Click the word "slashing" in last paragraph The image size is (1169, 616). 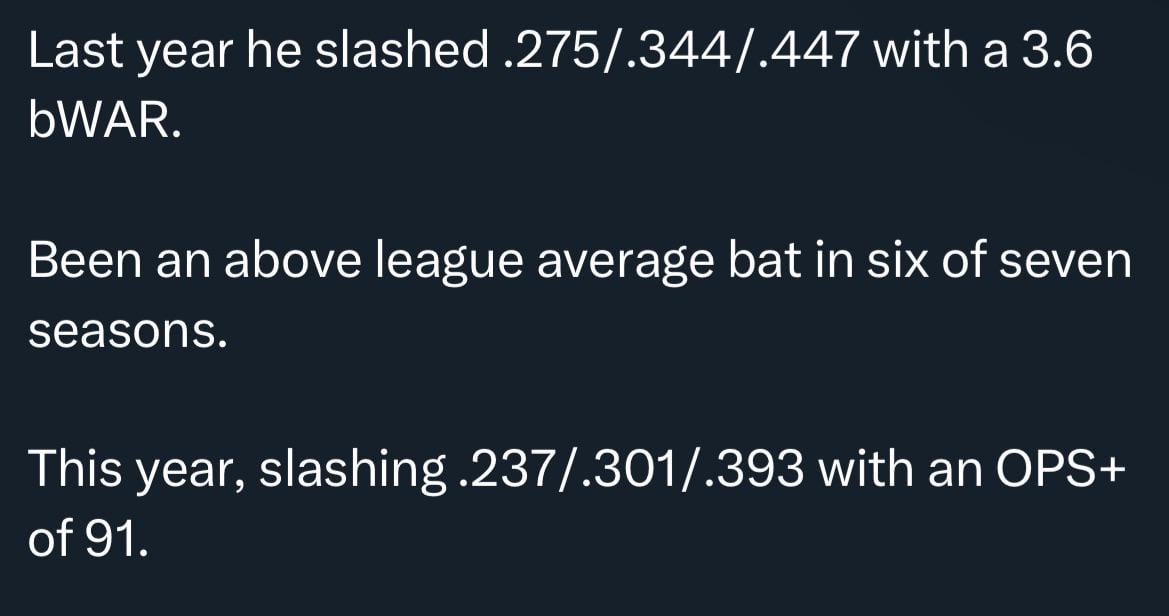351,470
